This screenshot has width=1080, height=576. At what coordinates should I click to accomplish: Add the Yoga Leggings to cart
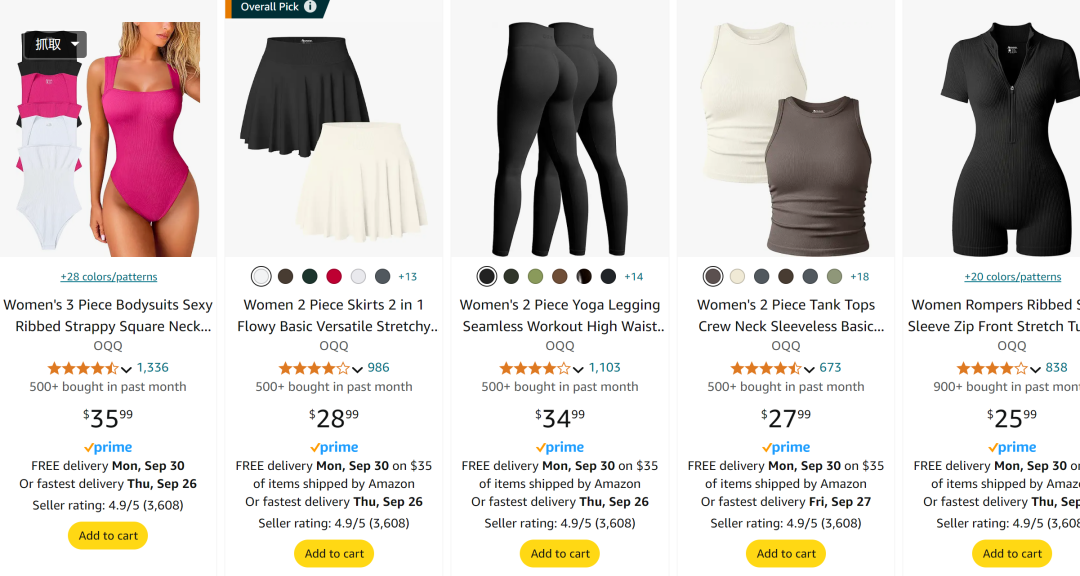(560, 554)
